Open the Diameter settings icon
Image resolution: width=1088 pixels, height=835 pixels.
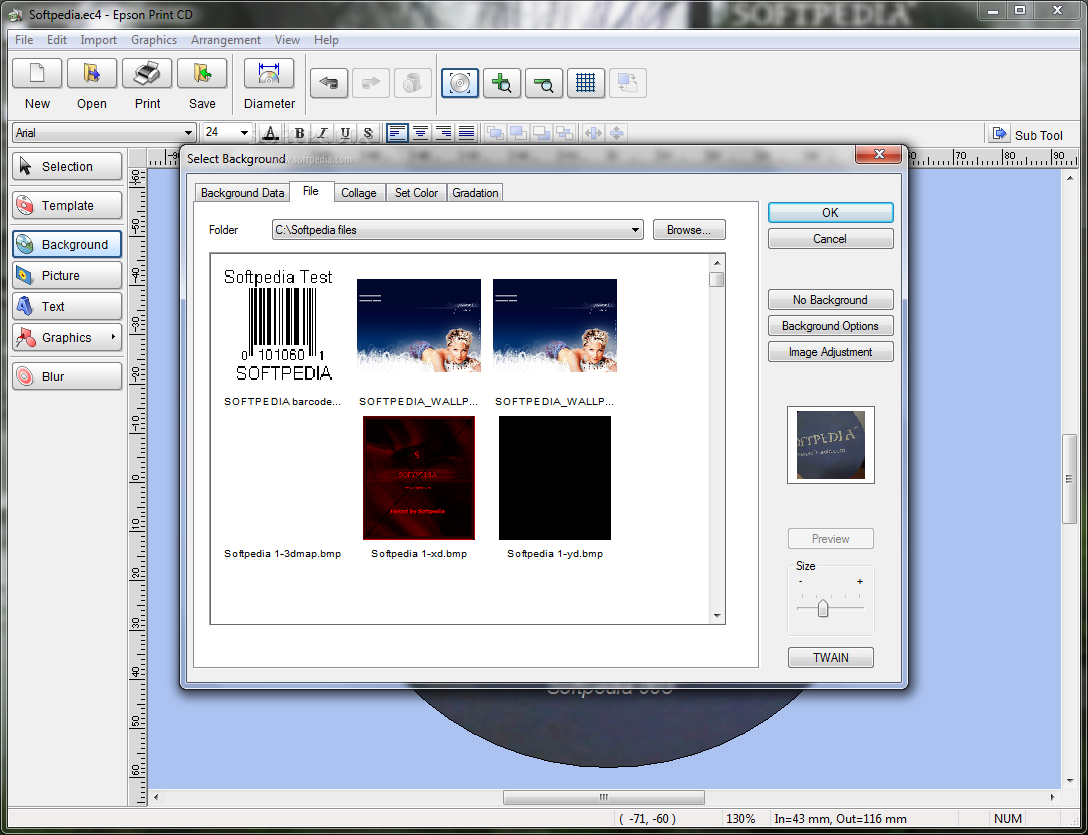(269, 74)
